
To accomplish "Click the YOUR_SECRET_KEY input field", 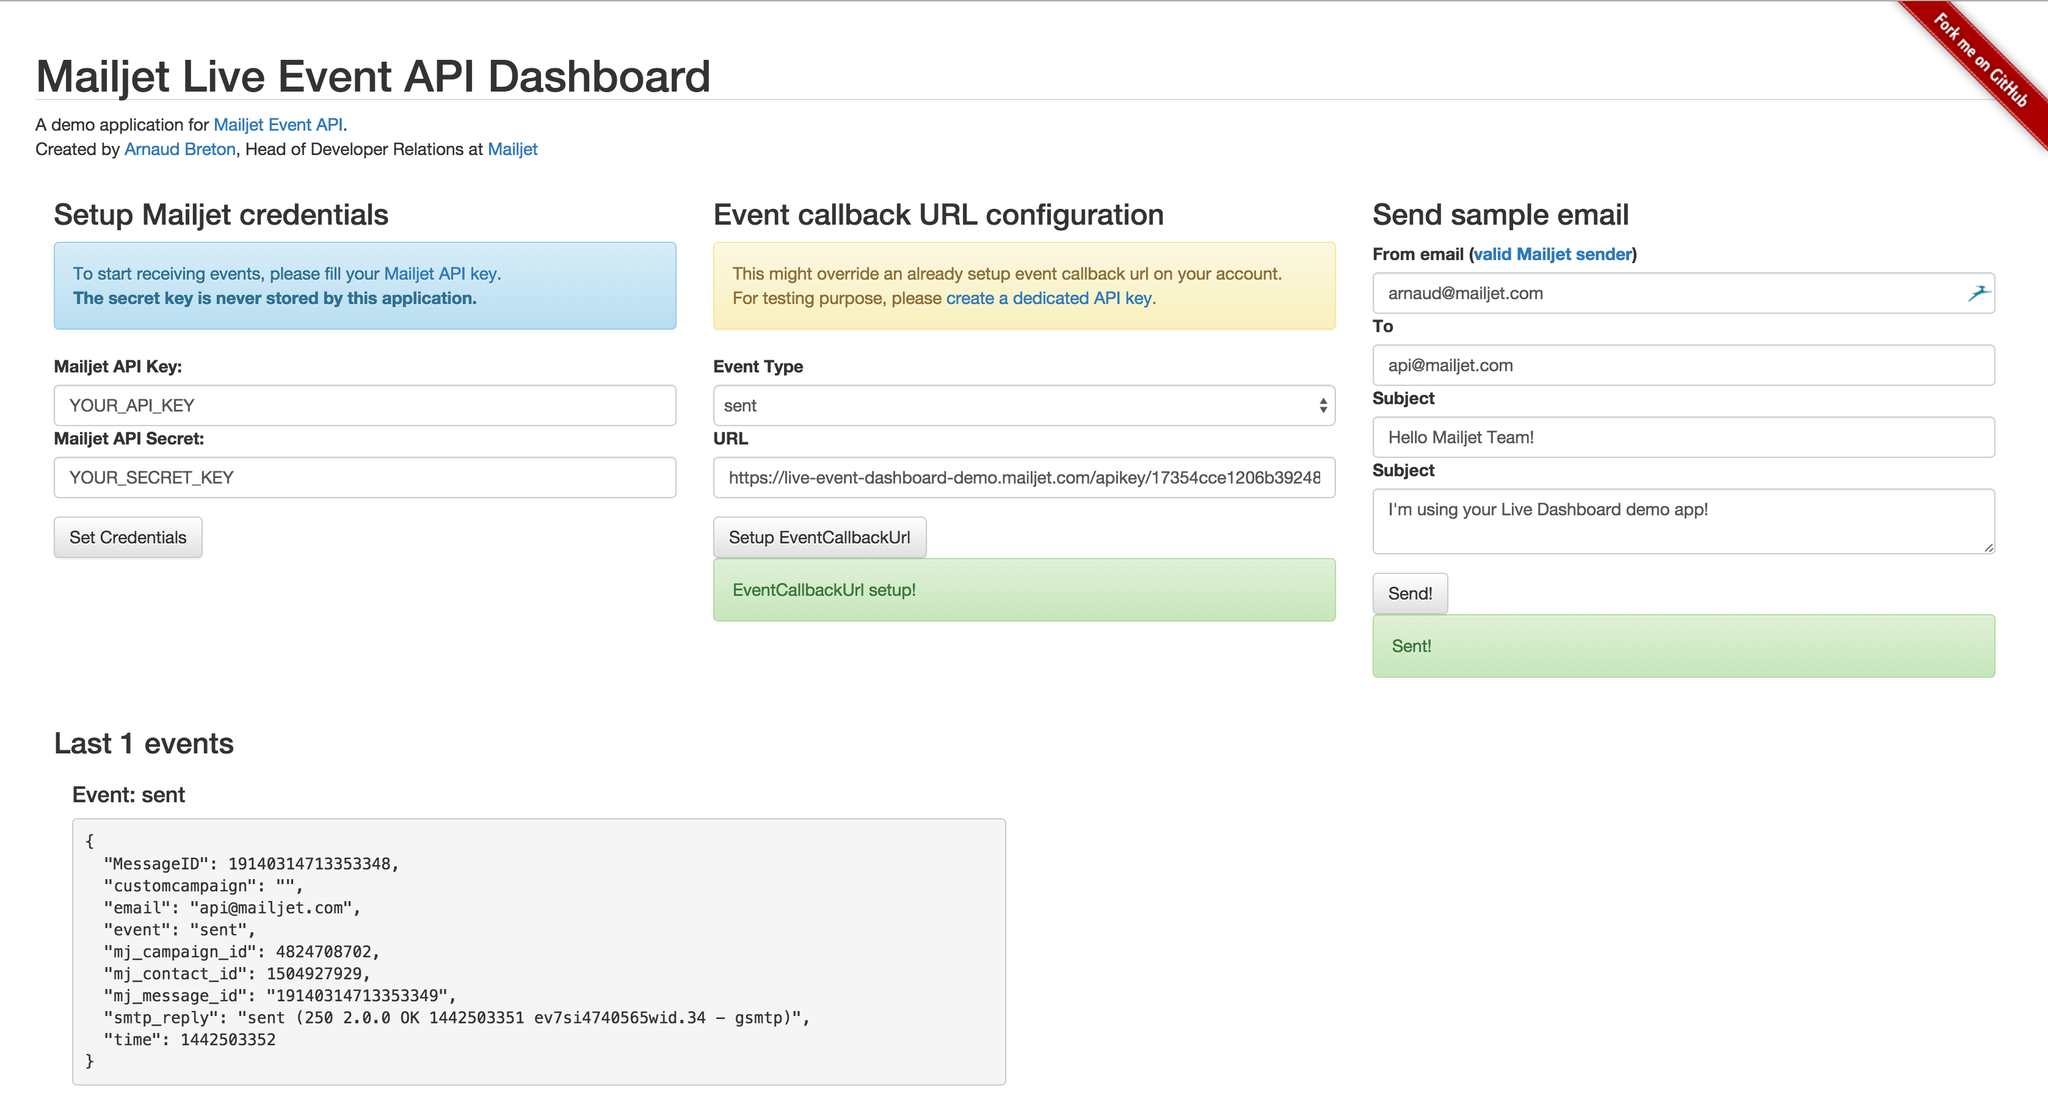I will point(364,477).
